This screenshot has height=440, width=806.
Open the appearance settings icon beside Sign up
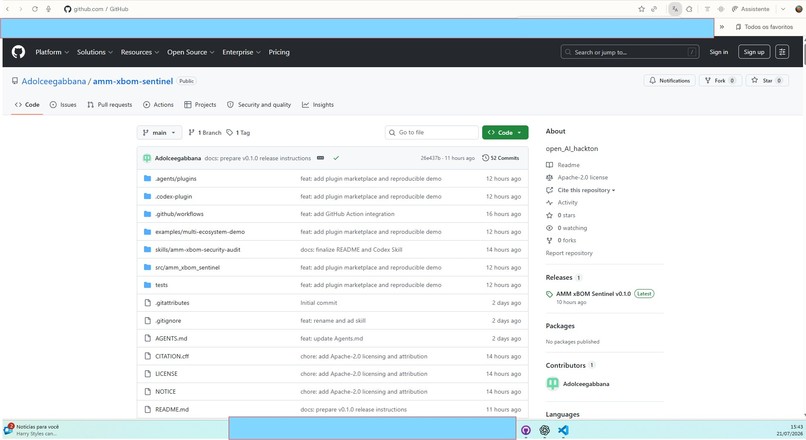[x=782, y=52]
